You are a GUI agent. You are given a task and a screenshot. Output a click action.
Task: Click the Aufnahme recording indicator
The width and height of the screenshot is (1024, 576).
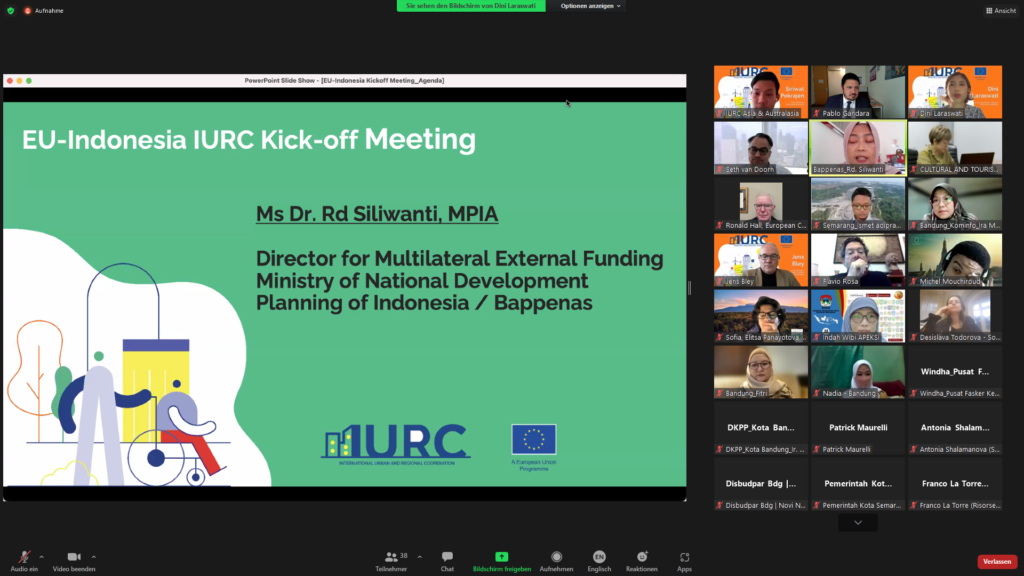click(45, 10)
